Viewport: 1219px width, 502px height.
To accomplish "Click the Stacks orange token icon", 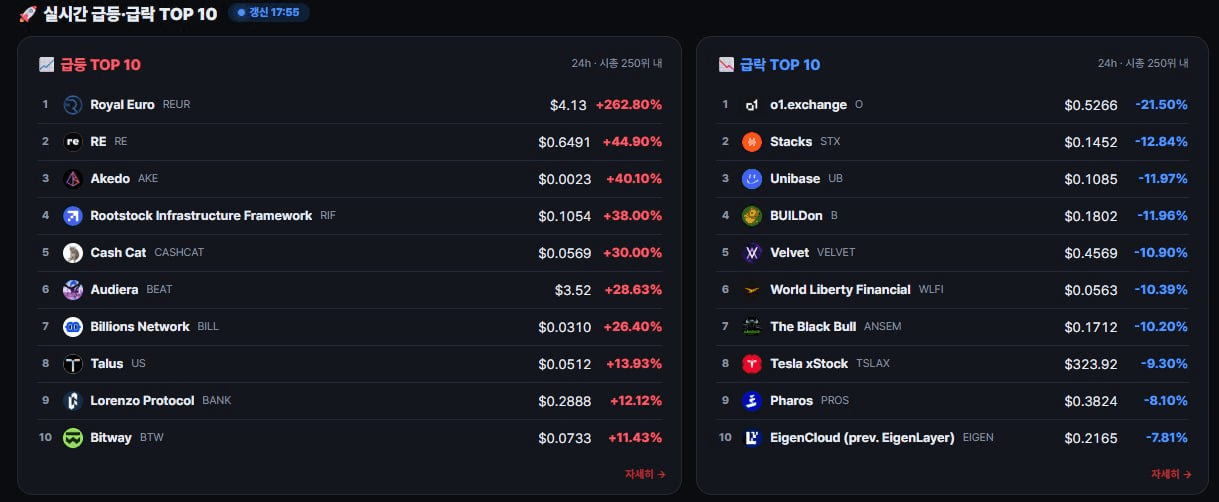I will point(752,142).
